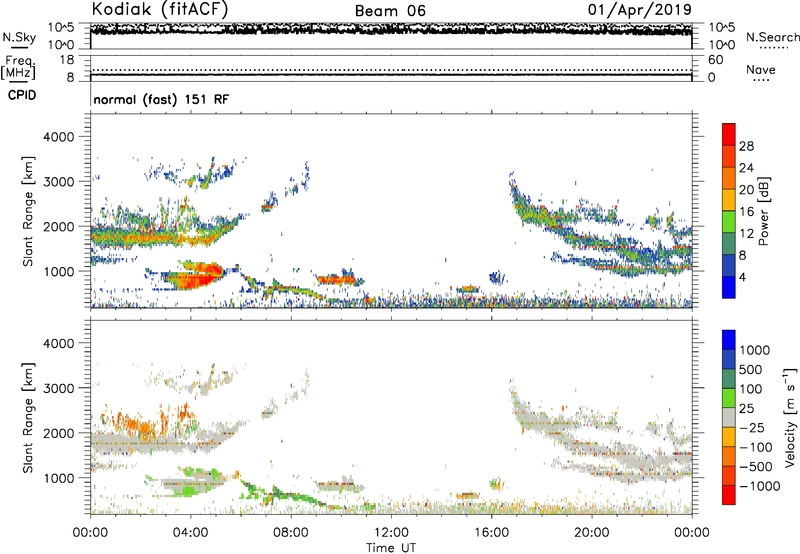800x554 pixels.
Task: Click the bright blue bottom segment of Power colorbar
Action: click(x=729, y=287)
